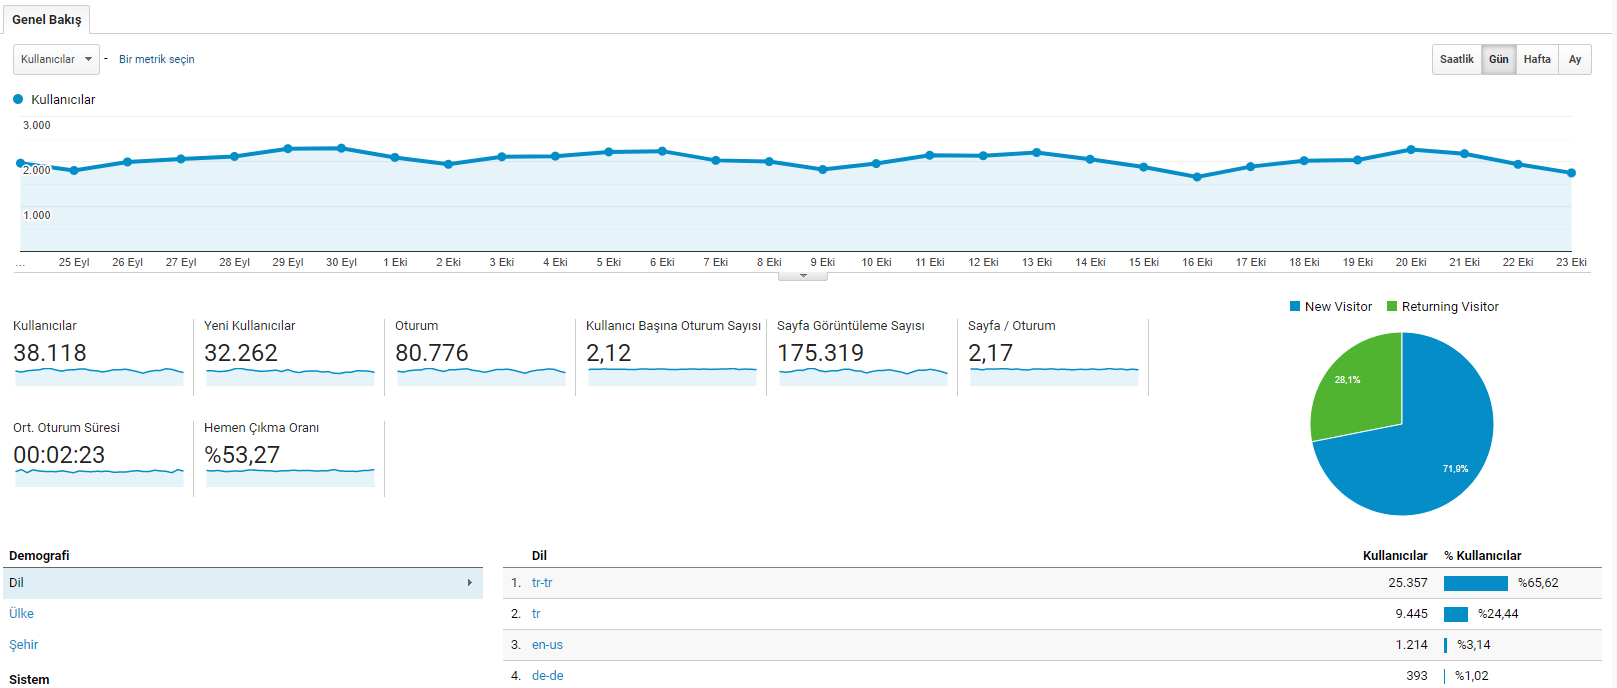Click the green Returning Visitor legend swatch
The height and width of the screenshot is (688, 1617).
(1392, 307)
